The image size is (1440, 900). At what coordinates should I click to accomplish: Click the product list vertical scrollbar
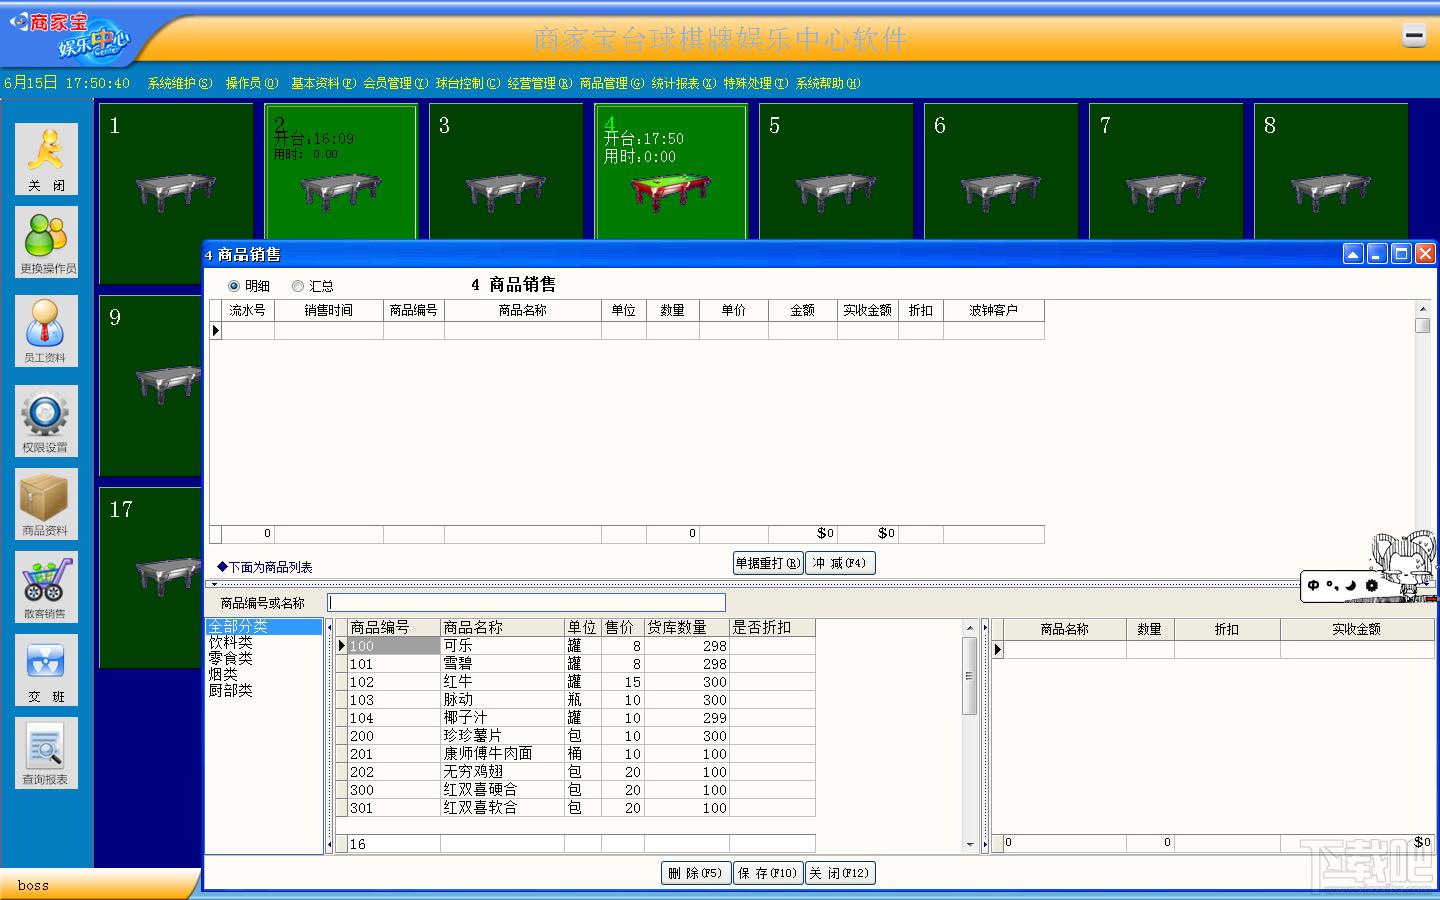[969, 735]
